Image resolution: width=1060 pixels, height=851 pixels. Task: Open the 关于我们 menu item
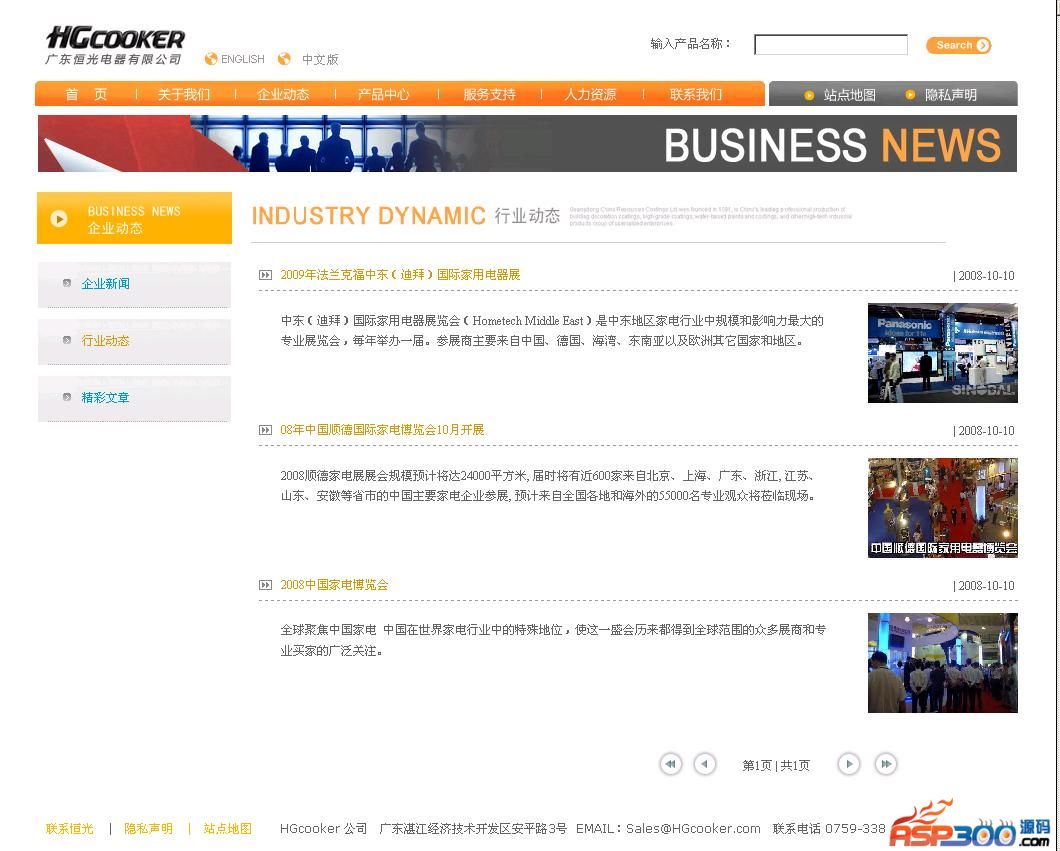184,95
